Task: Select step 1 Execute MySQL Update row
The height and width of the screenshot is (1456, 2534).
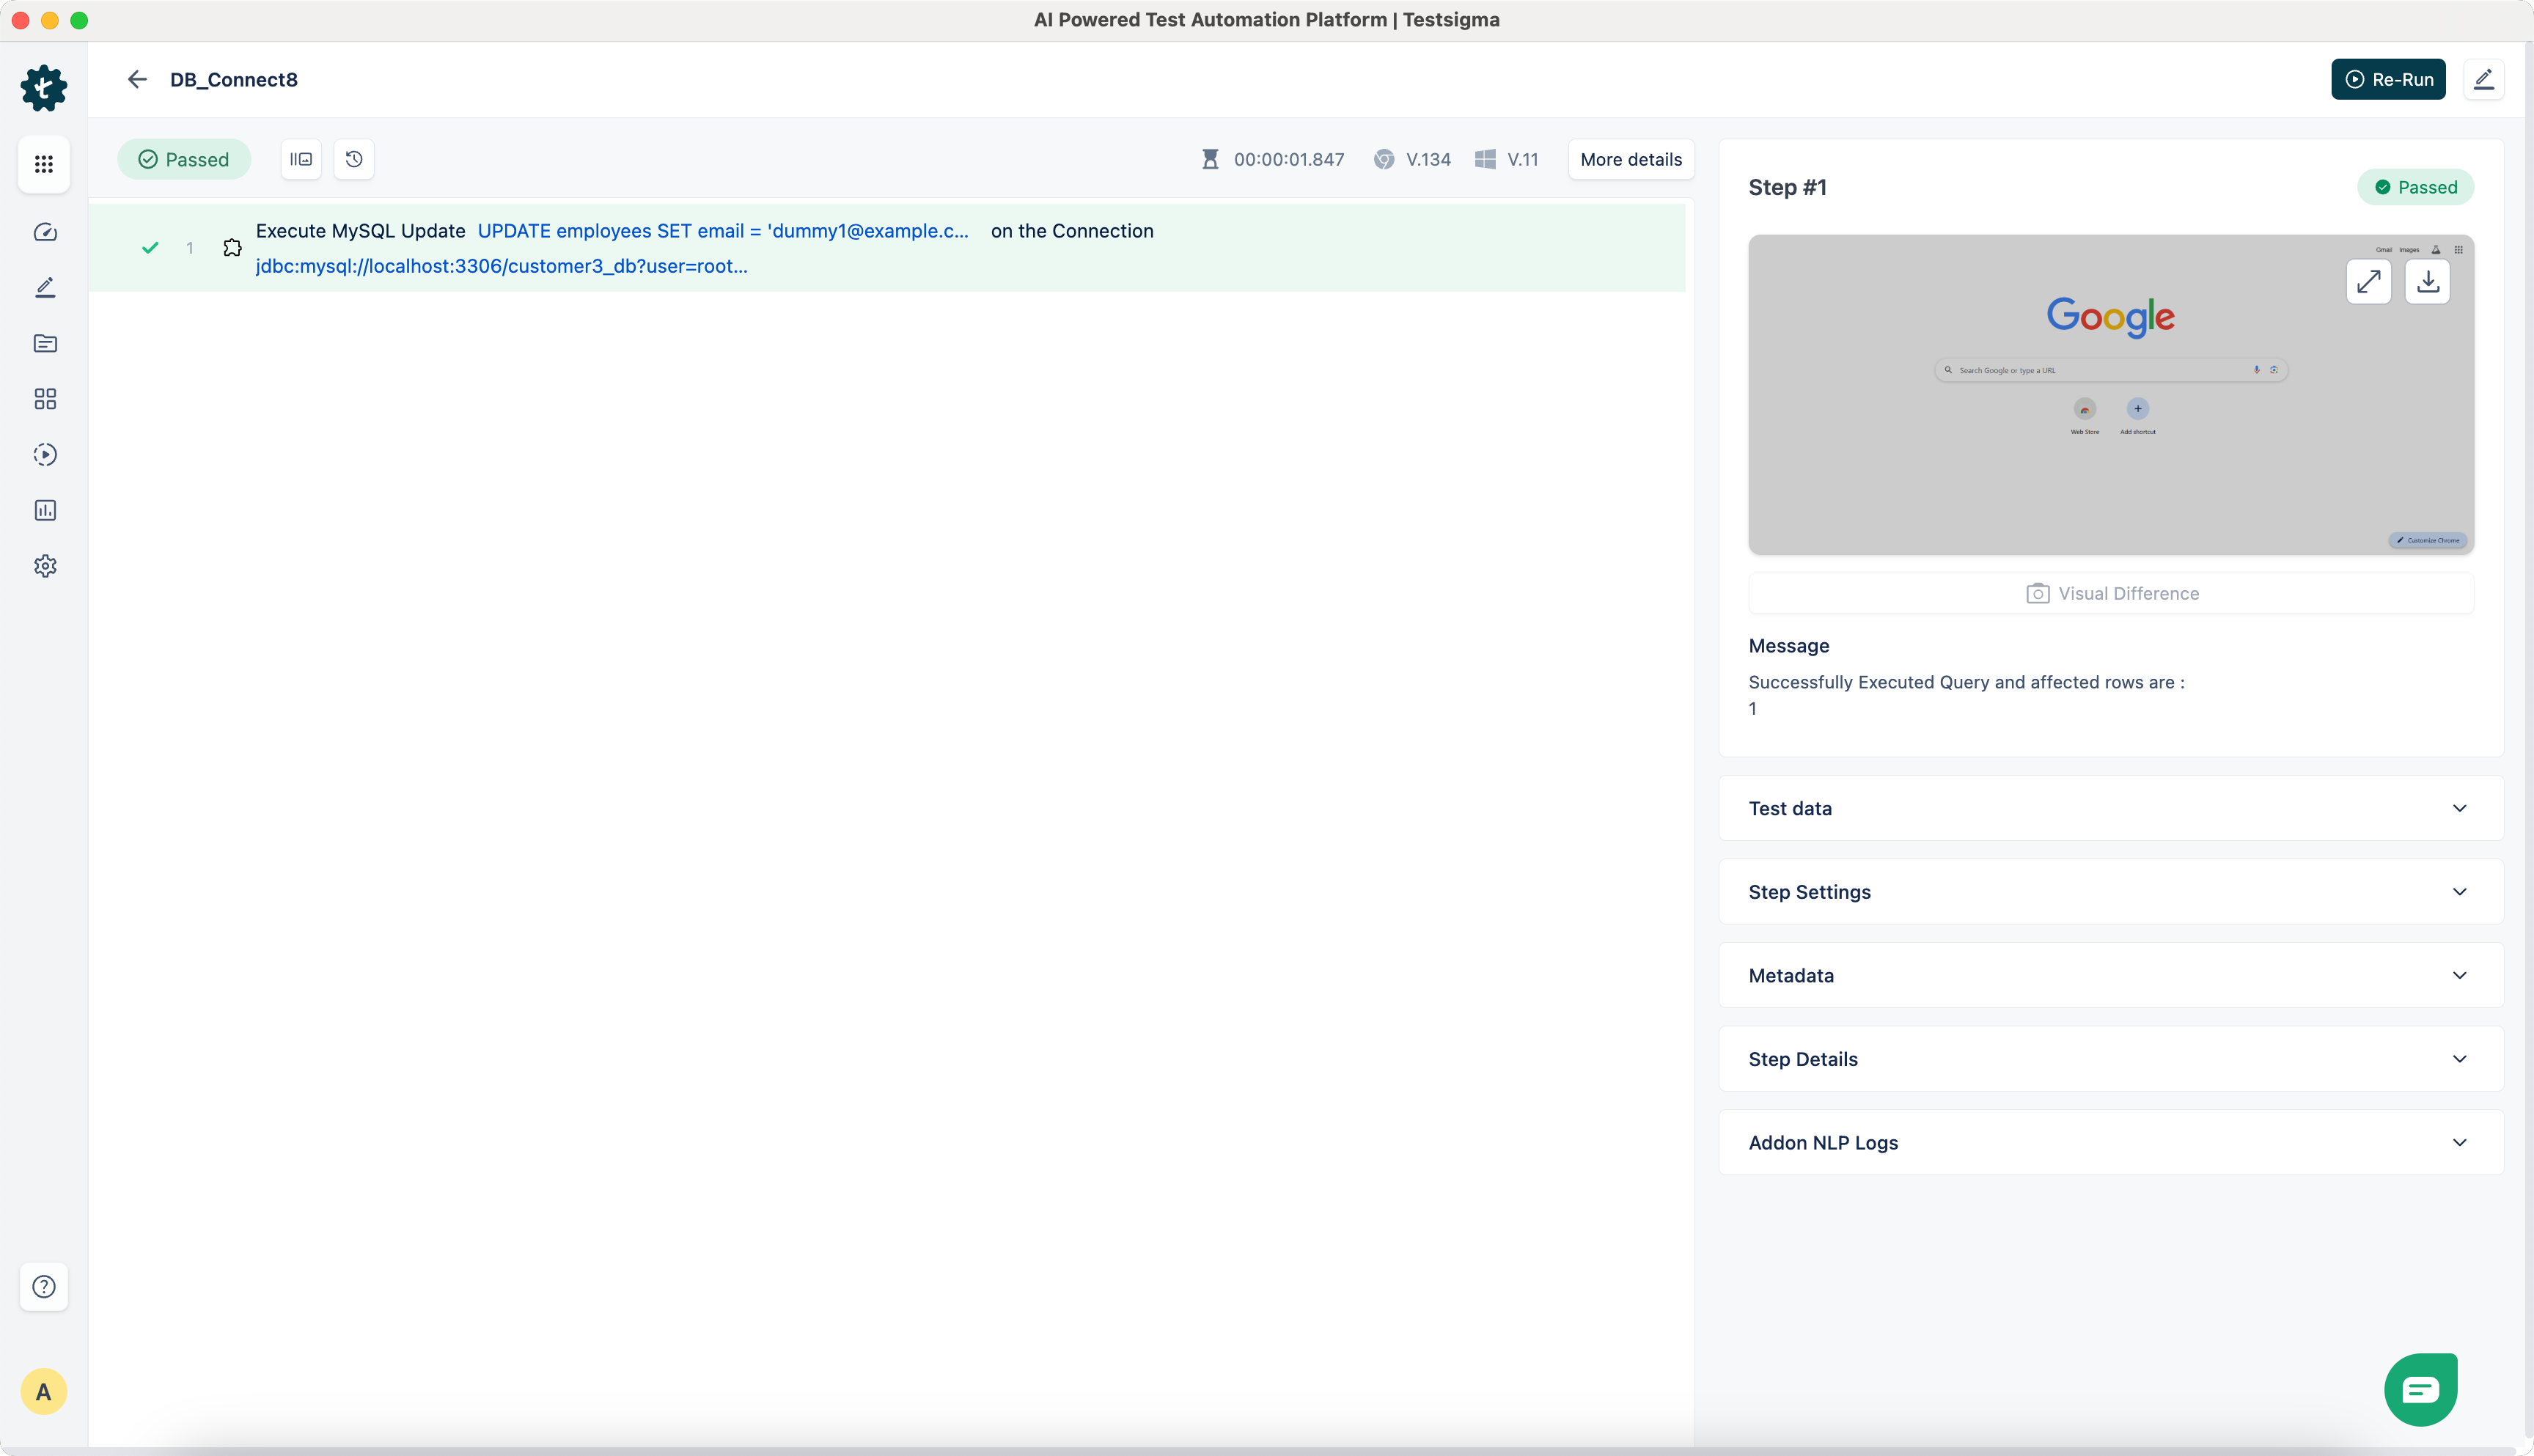Action: pyautogui.click(x=886, y=248)
